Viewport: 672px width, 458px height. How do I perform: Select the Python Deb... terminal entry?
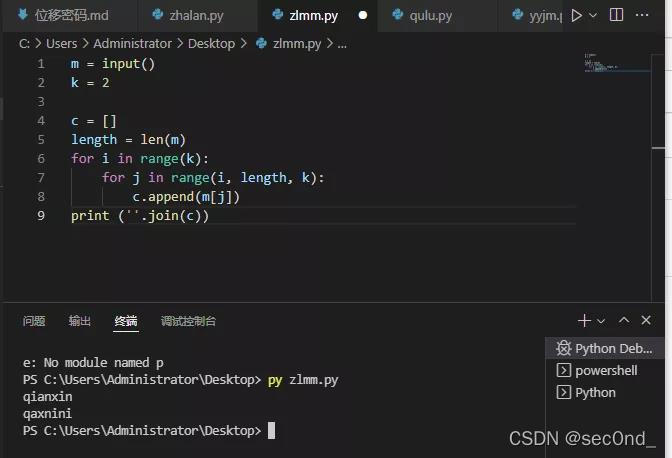(x=605, y=348)
